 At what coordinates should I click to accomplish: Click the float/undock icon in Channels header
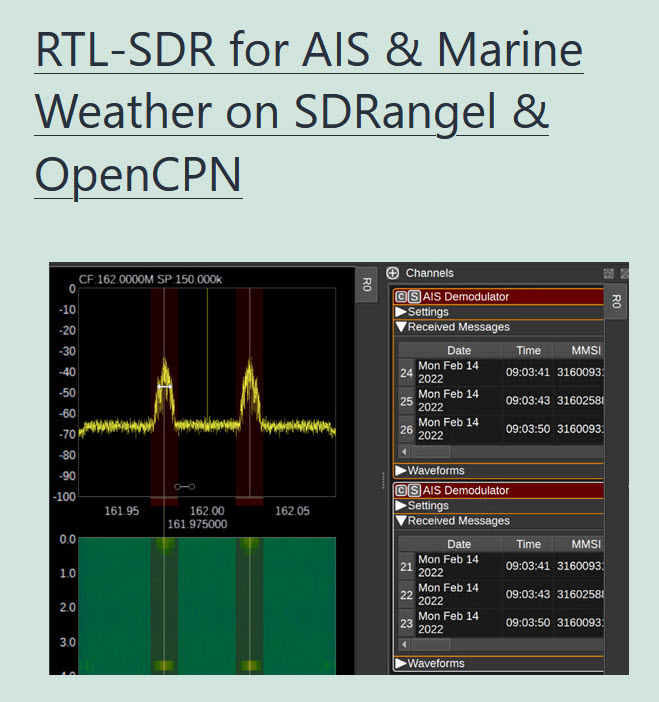pos(608,273)
